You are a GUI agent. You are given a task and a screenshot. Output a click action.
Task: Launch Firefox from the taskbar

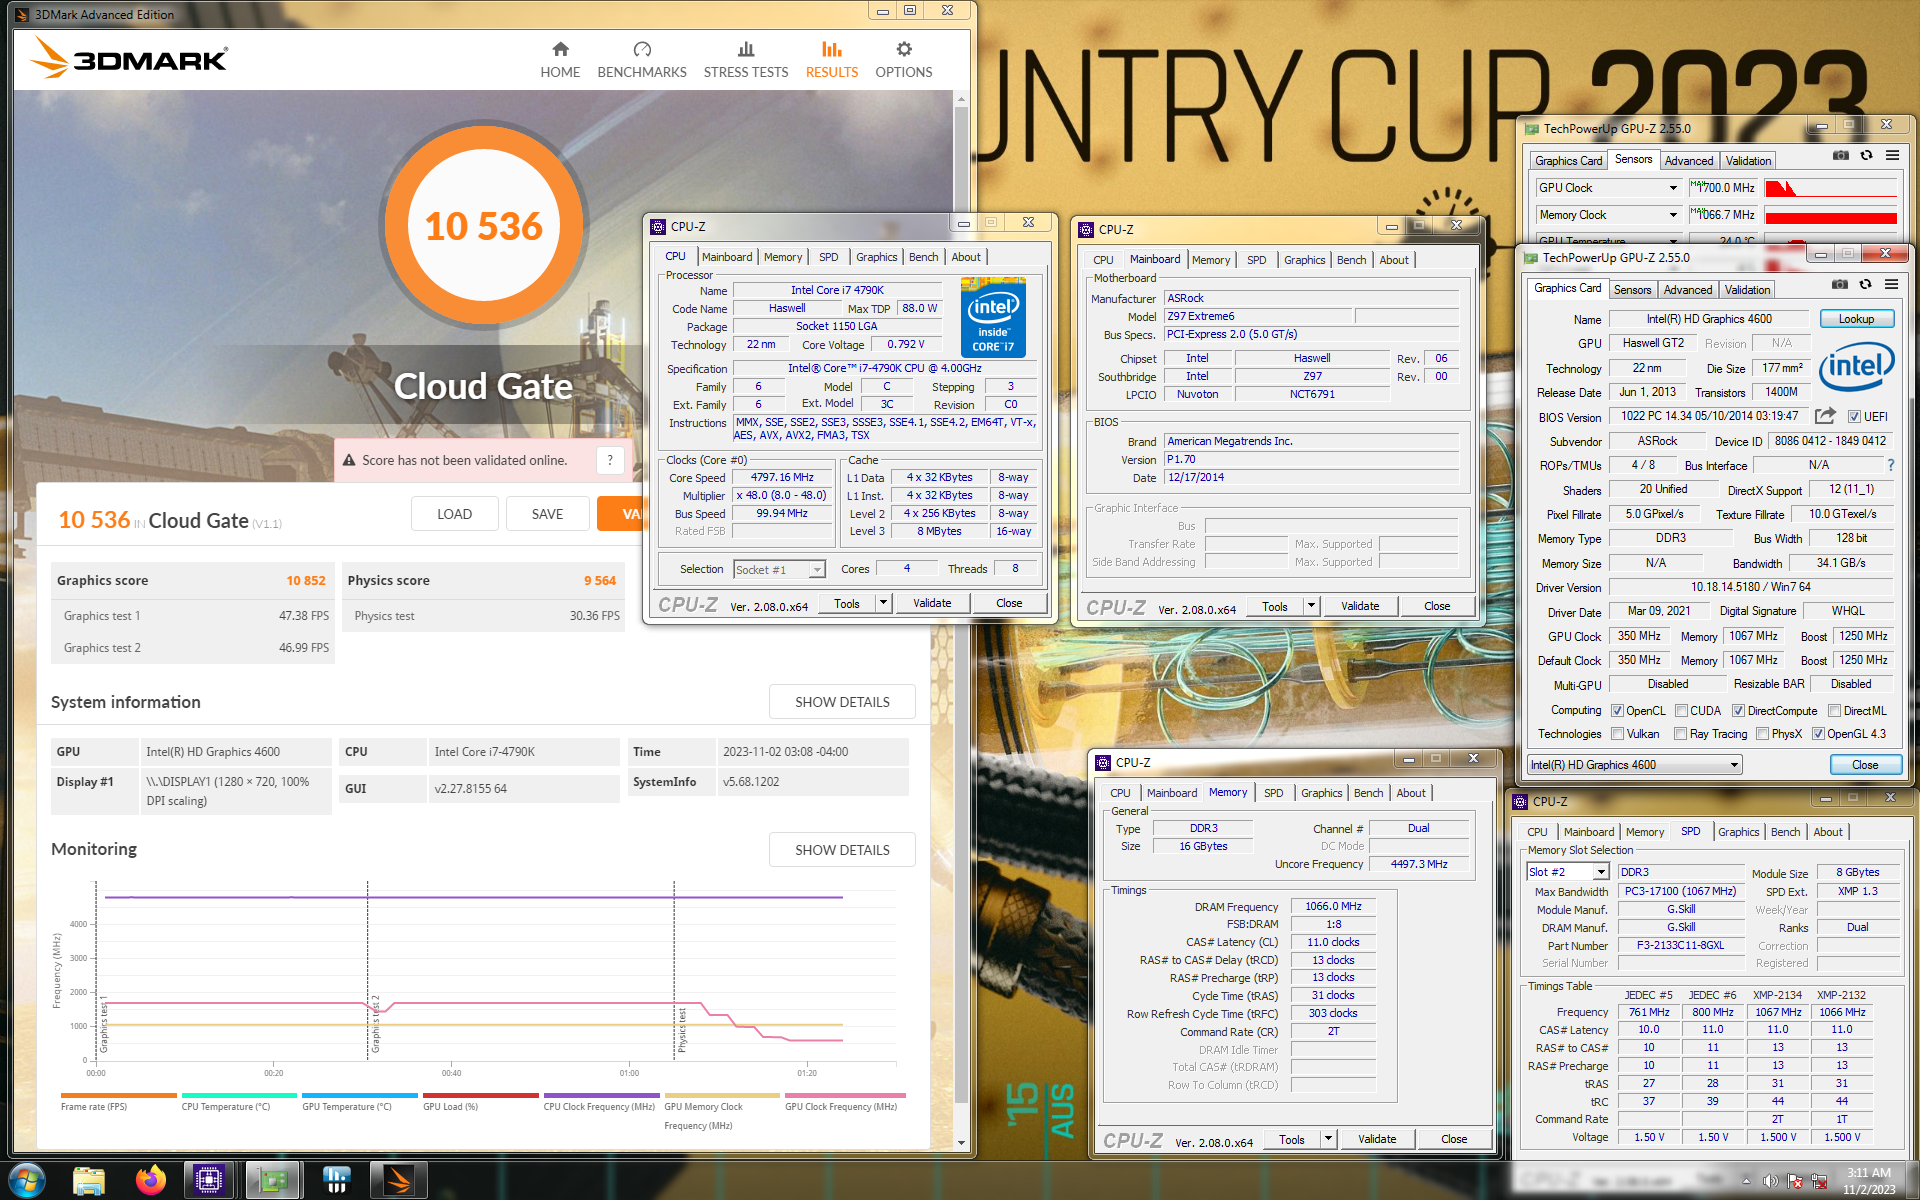coord(151,1181)
